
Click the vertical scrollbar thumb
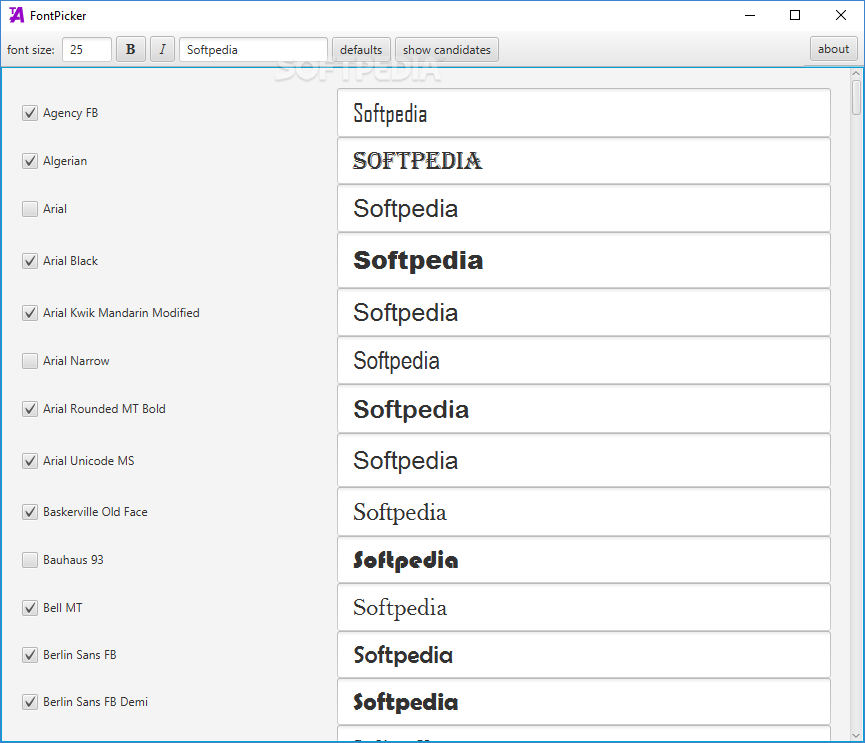click(856, 97)
